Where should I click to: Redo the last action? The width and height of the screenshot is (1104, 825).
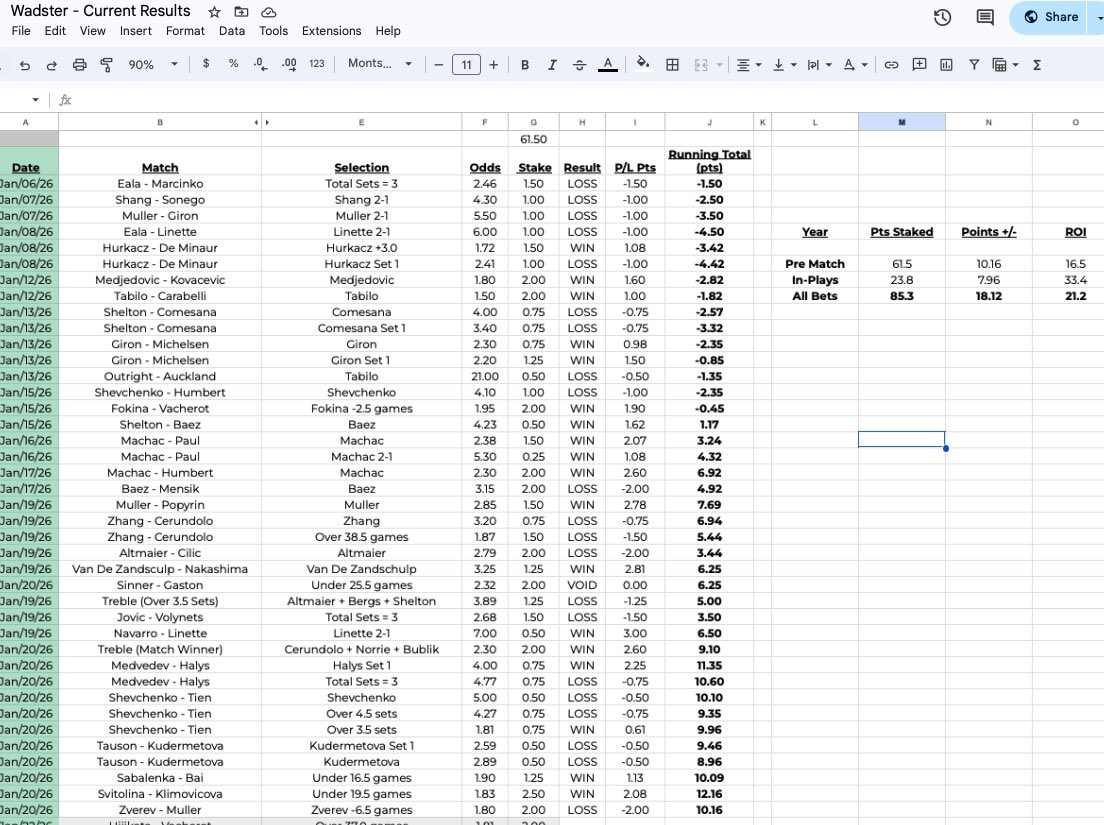[x=51, y=65]
